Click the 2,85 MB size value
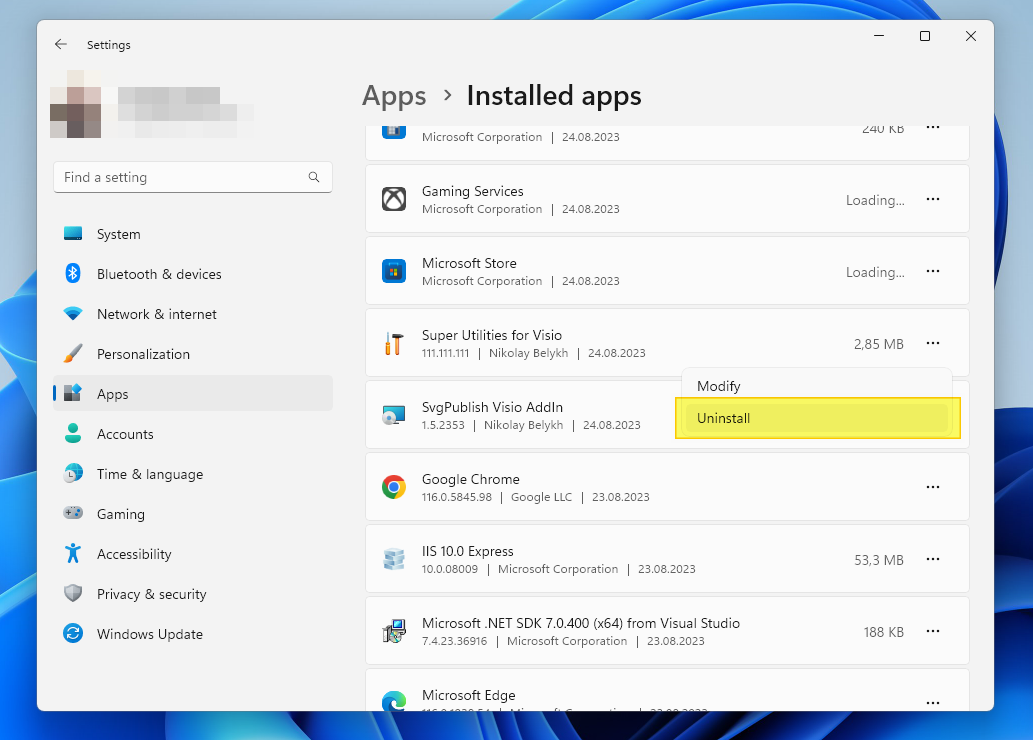 click(879, 344)
